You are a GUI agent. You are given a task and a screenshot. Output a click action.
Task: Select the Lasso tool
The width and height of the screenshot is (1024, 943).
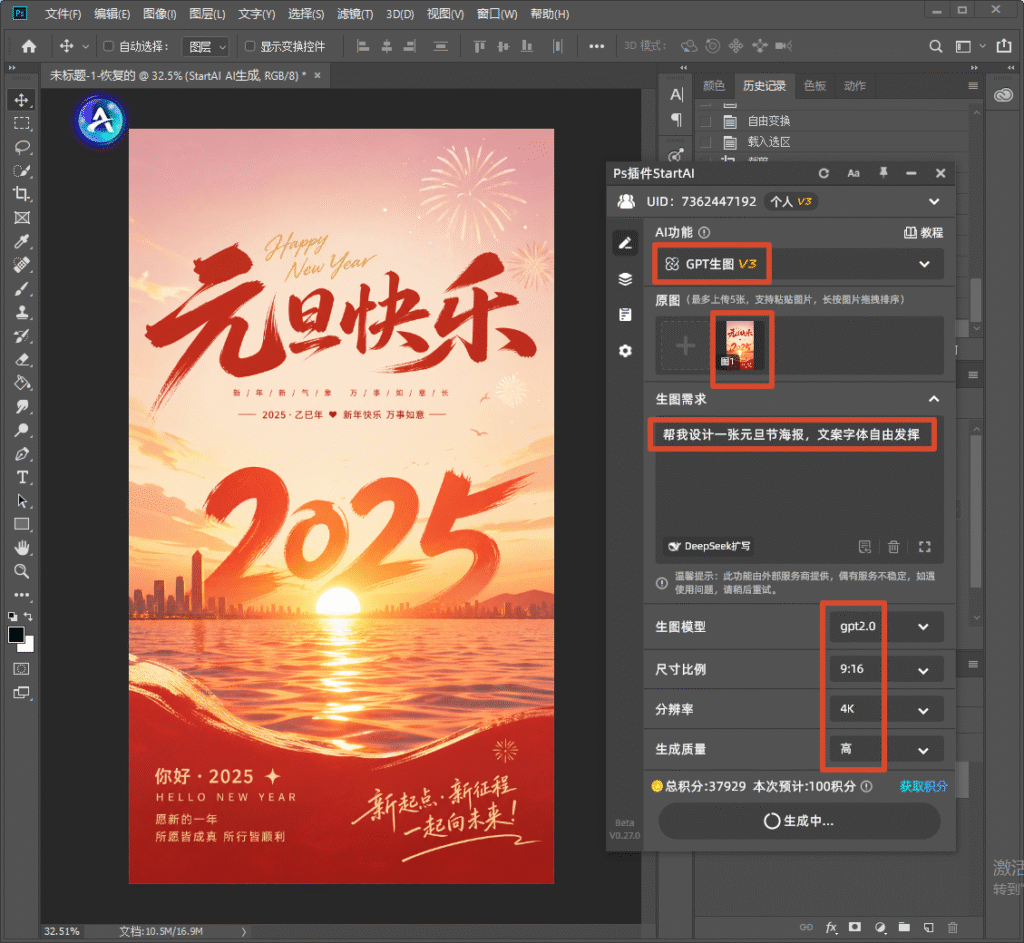(22, 147)
